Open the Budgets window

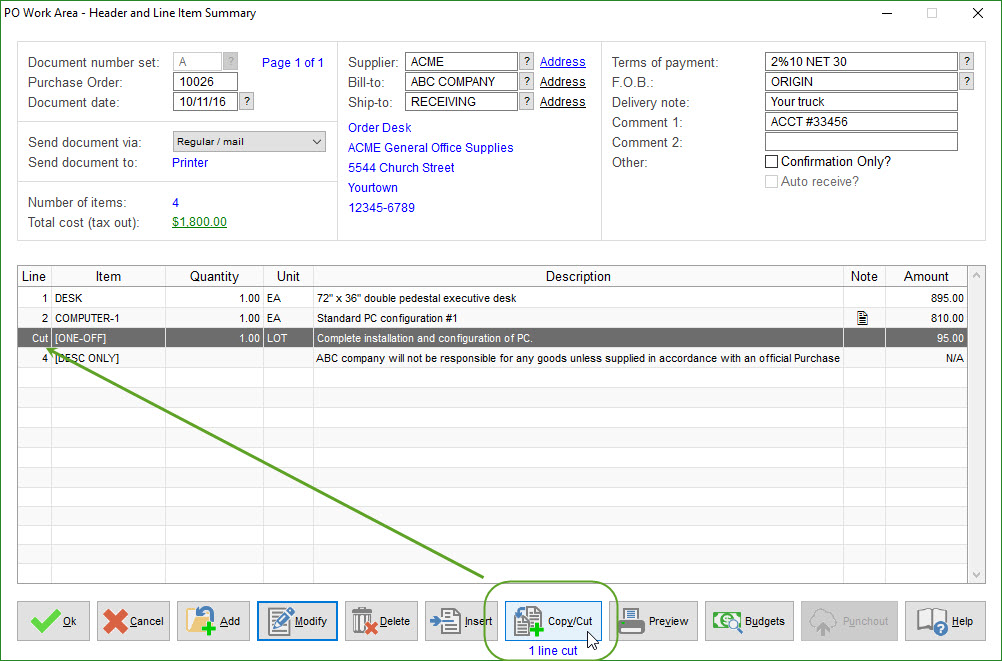(x=750, y=621)
